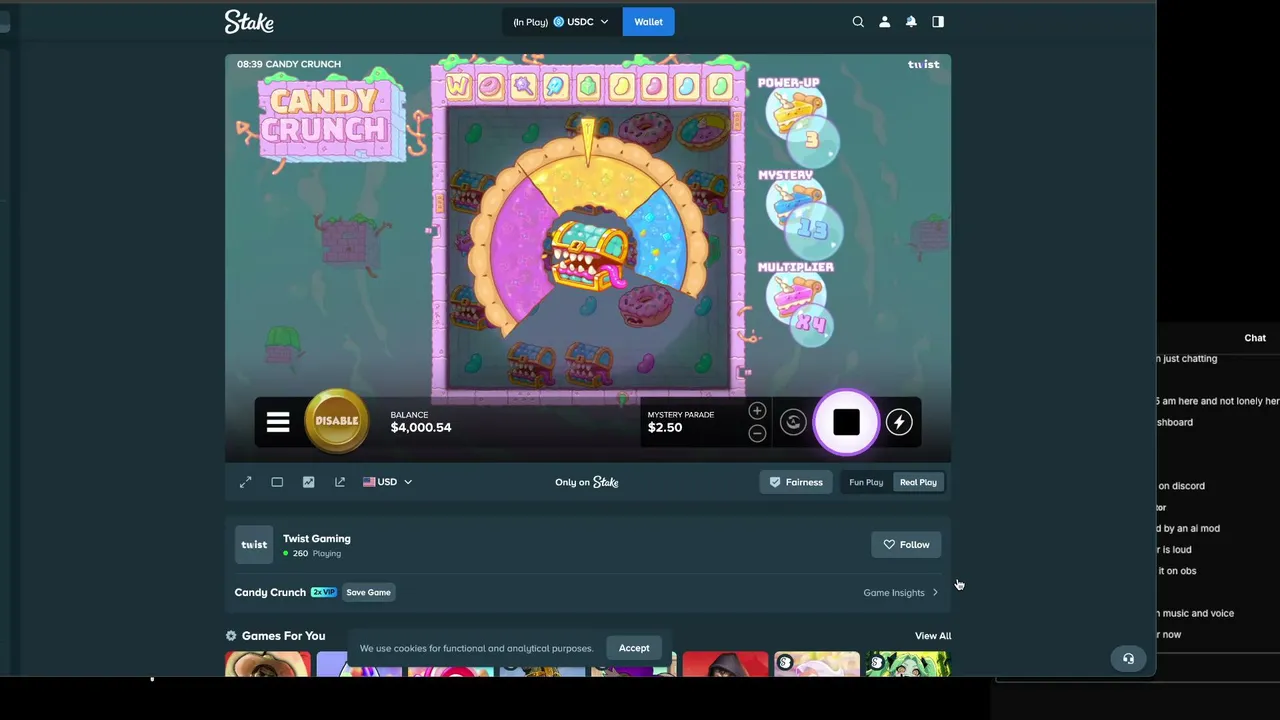Open the Stake search magnifier icon
This screenshot has width=1280, height=720.
pyautogui.click(x=858, y=21)
